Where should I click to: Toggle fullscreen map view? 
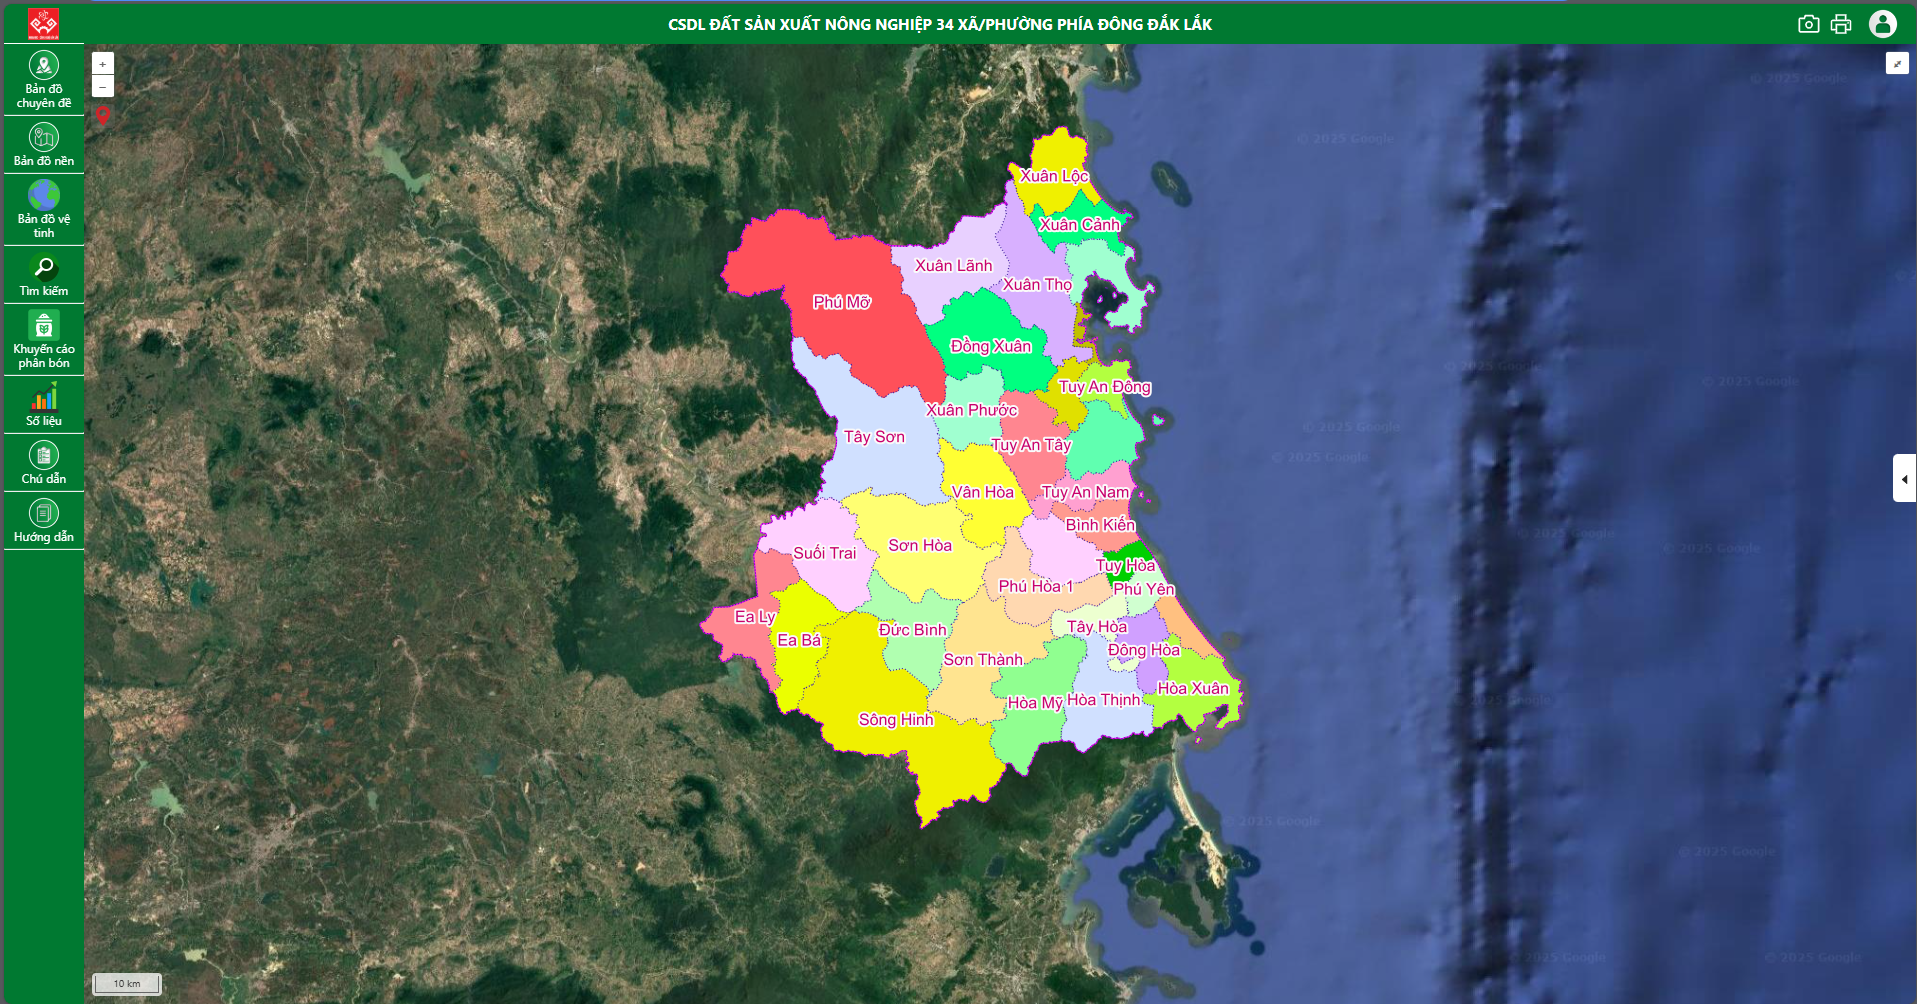point(1897,64)
